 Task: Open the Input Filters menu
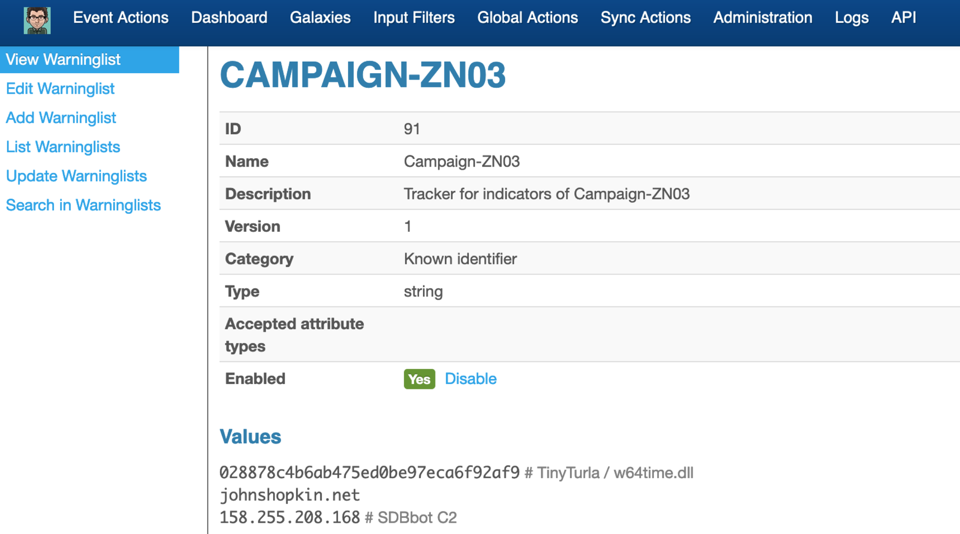tap(414, 18)
